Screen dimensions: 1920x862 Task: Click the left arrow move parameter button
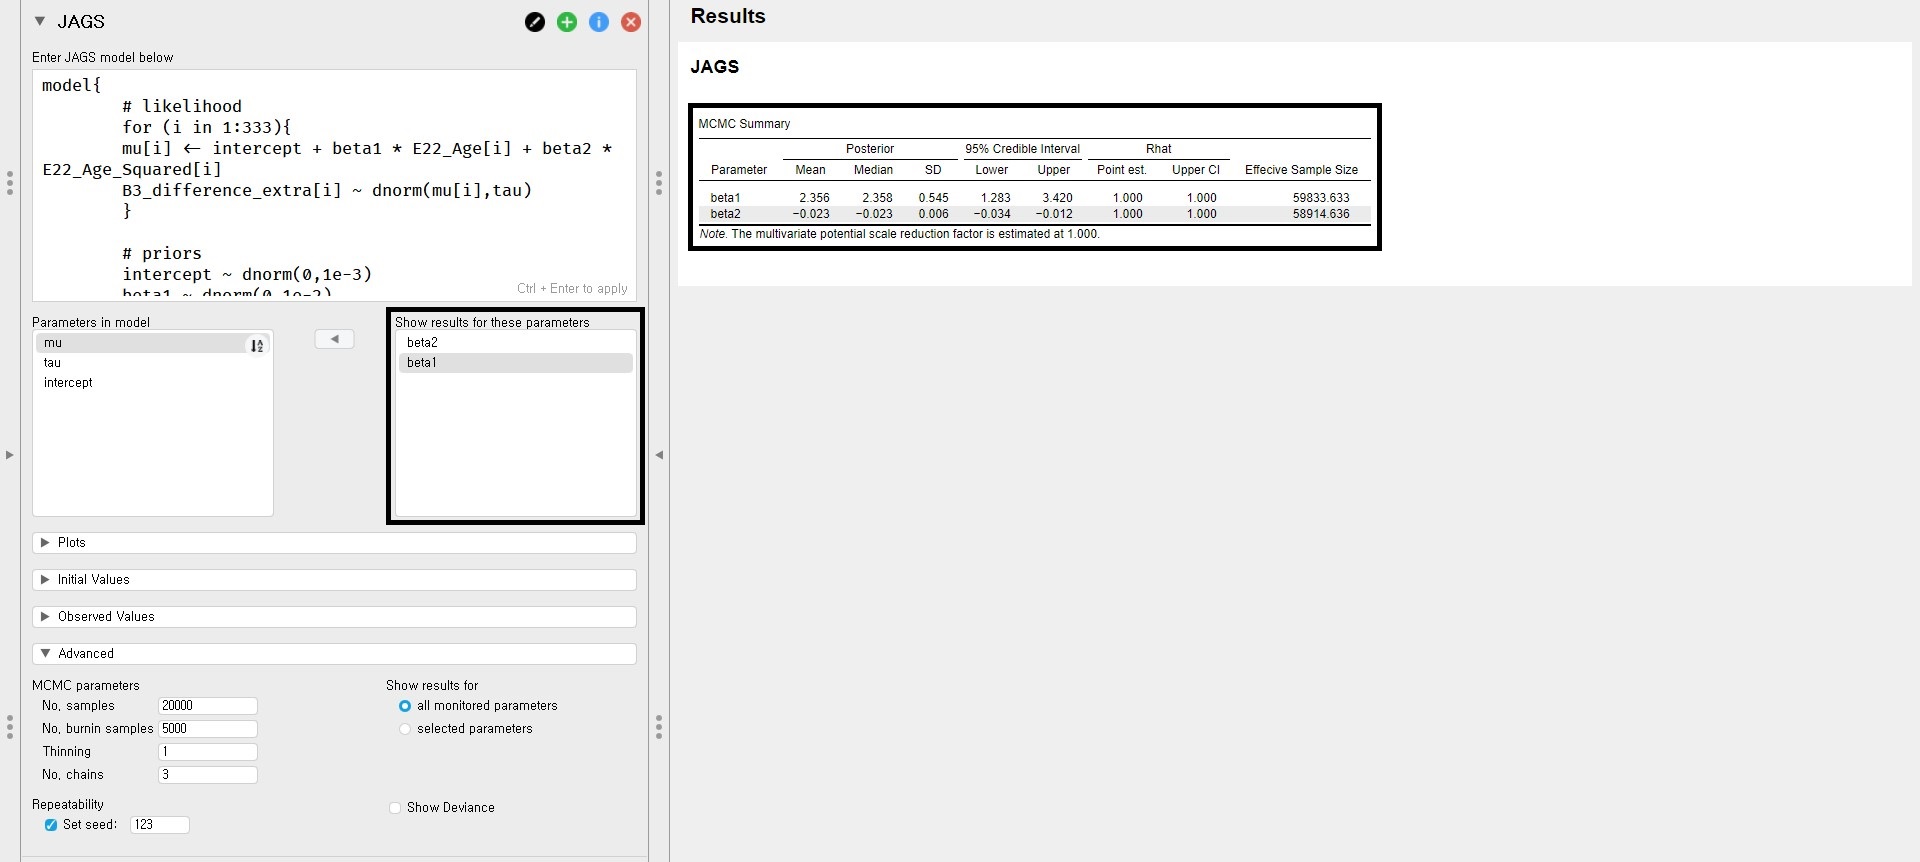click(334, 339)
